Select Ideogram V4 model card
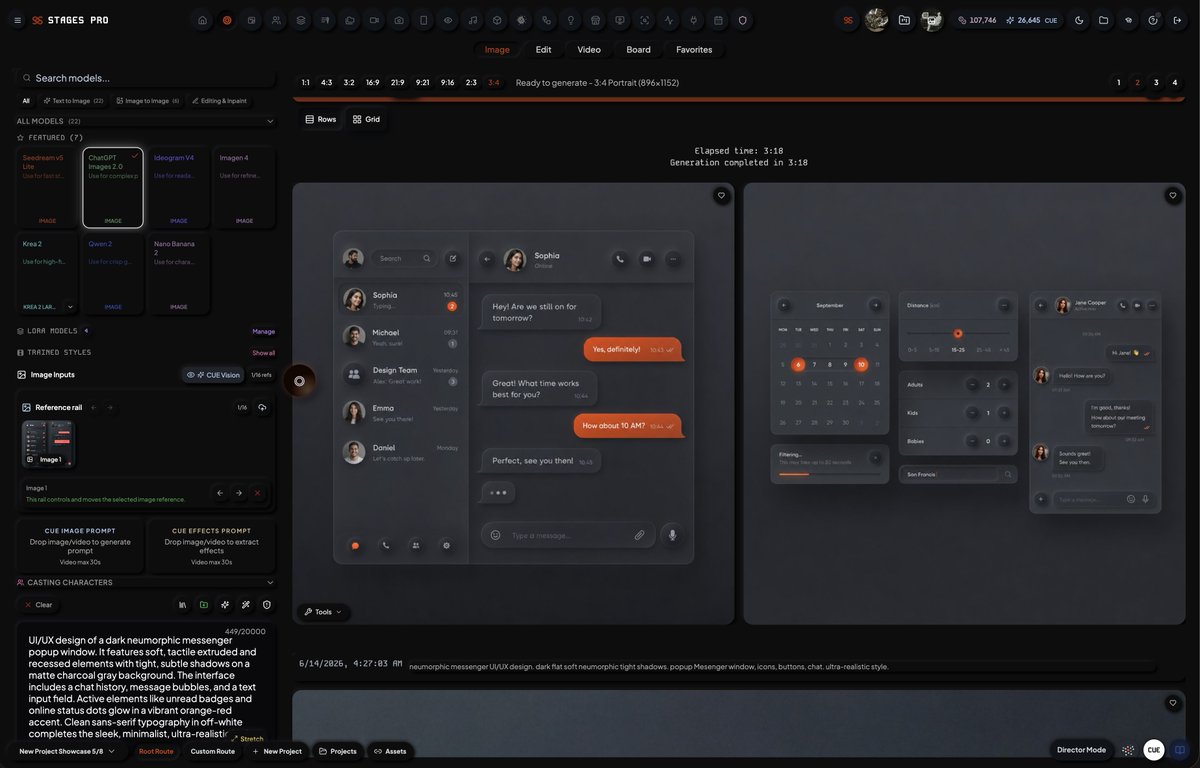This screenshot has height=768, width=1200. 178,188
